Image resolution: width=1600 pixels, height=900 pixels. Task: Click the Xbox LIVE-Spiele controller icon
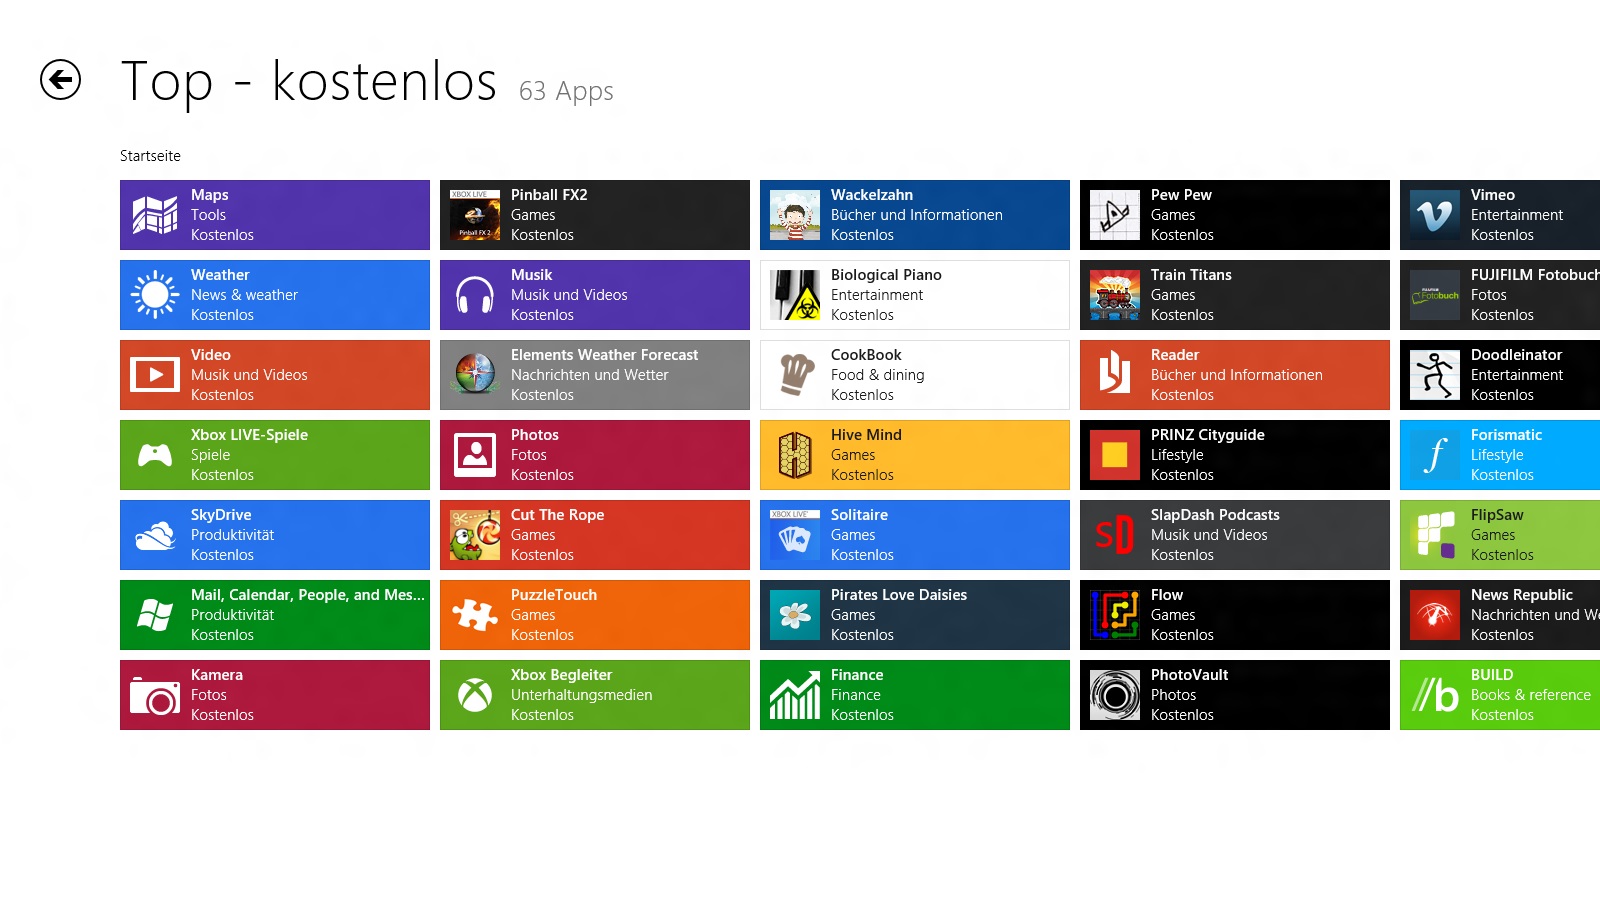[x=155, y=455]
